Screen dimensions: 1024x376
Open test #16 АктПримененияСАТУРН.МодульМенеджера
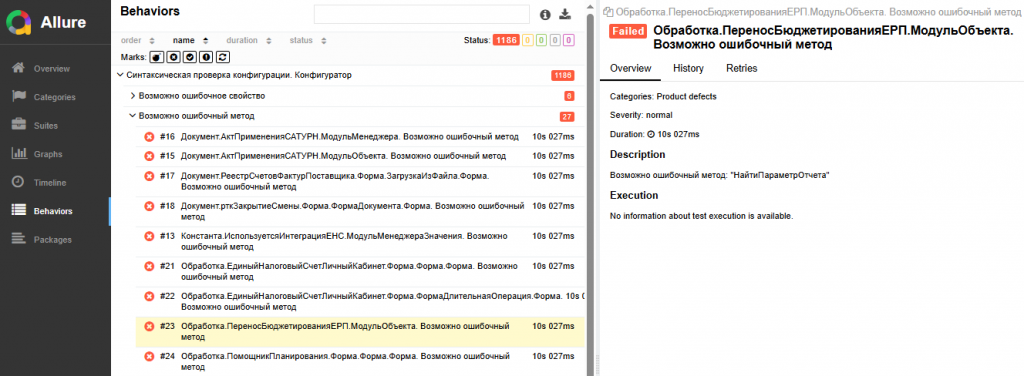pyautogui.click(x=359, y=137)
